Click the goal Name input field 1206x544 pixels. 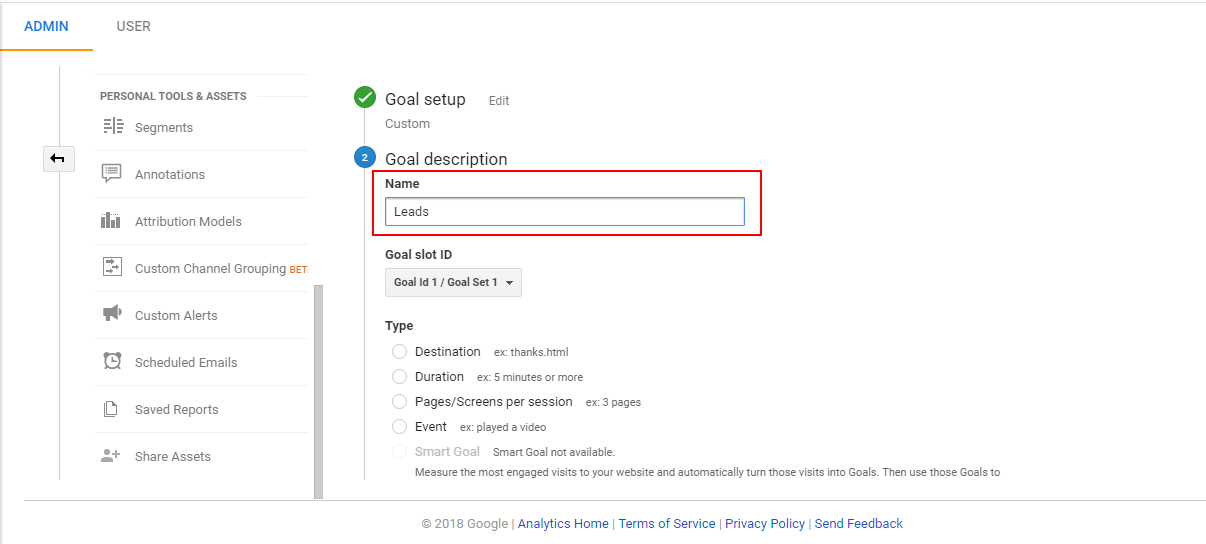pyautogui.click(x=565, y=211)
